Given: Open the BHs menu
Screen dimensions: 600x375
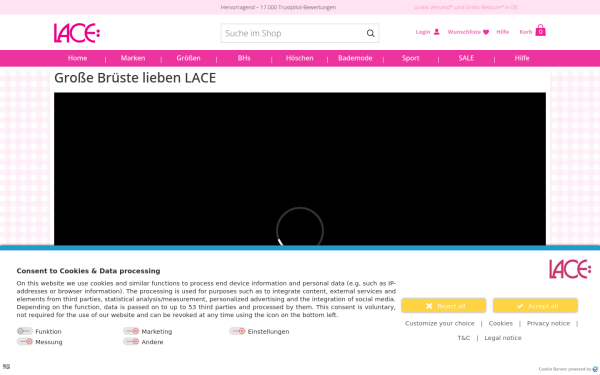Looking at the screenshot, I should click(x=244, y=58).
